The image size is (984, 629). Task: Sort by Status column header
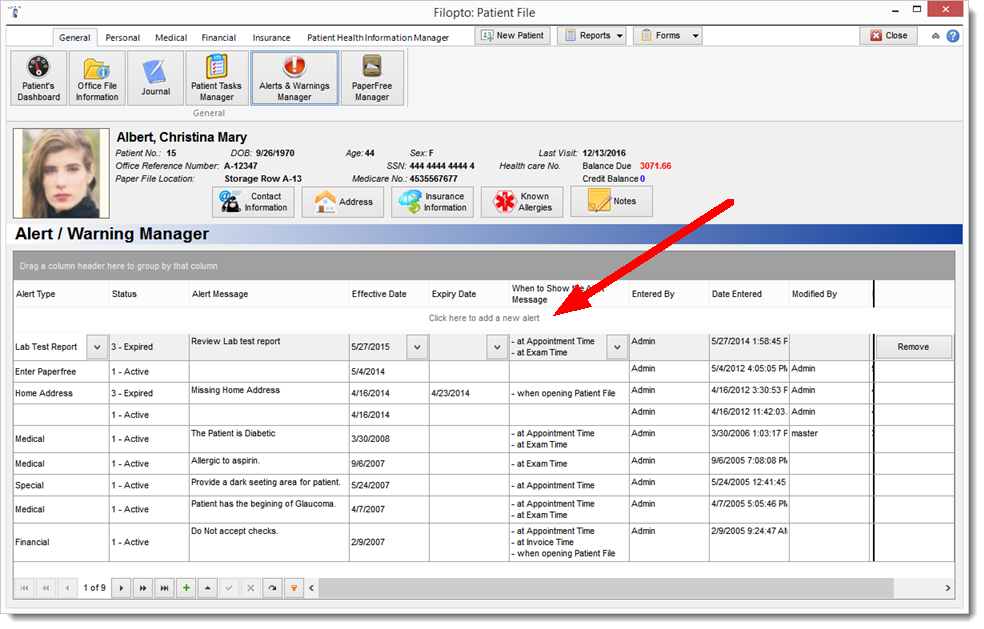tap(149, 294)
